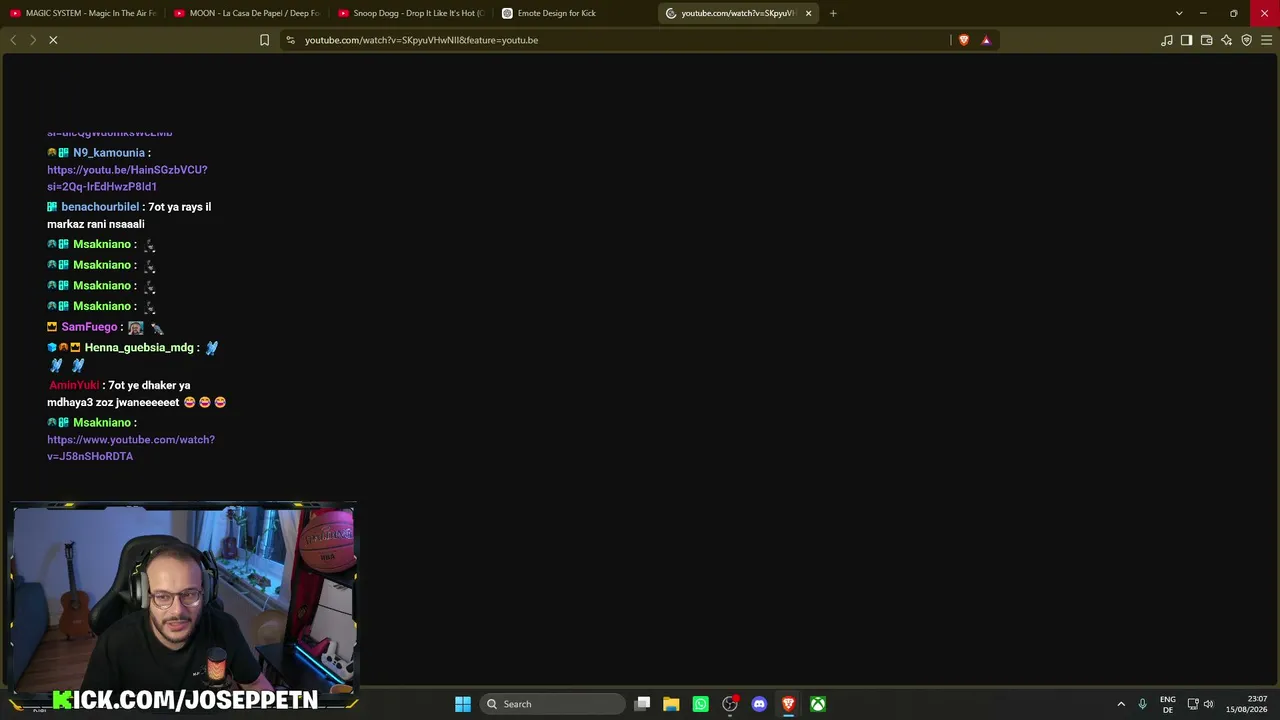
Task: Open N9_kamounia's youtu.be link
Action: 127,178
